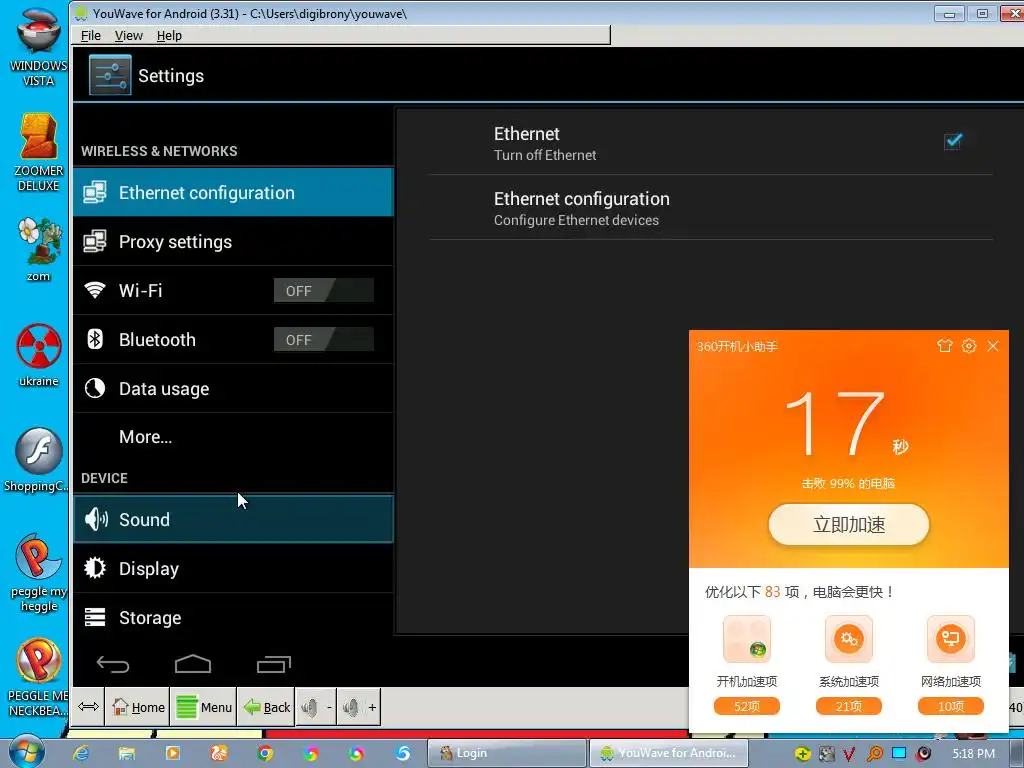Click the 立即加速 speed-up button
Image resolution: width=1024 pixels, height=768 pixels.
[849, 524]
